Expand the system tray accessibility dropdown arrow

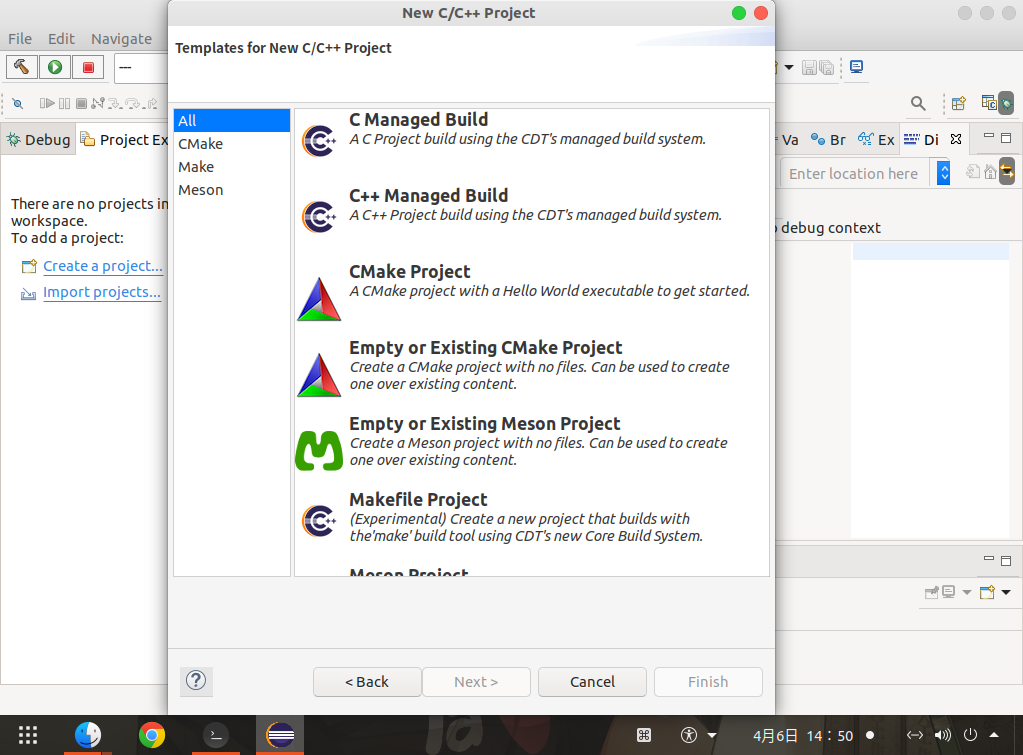click(712, 735)
